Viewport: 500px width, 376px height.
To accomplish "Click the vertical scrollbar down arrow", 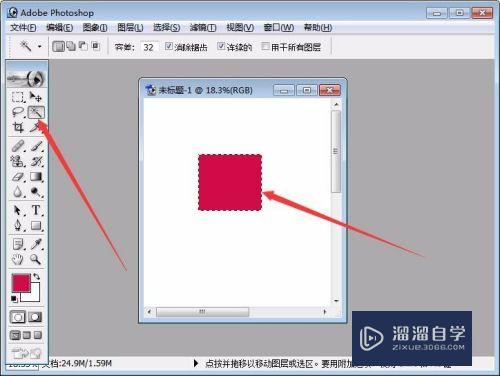I will [x=336, y=301].
